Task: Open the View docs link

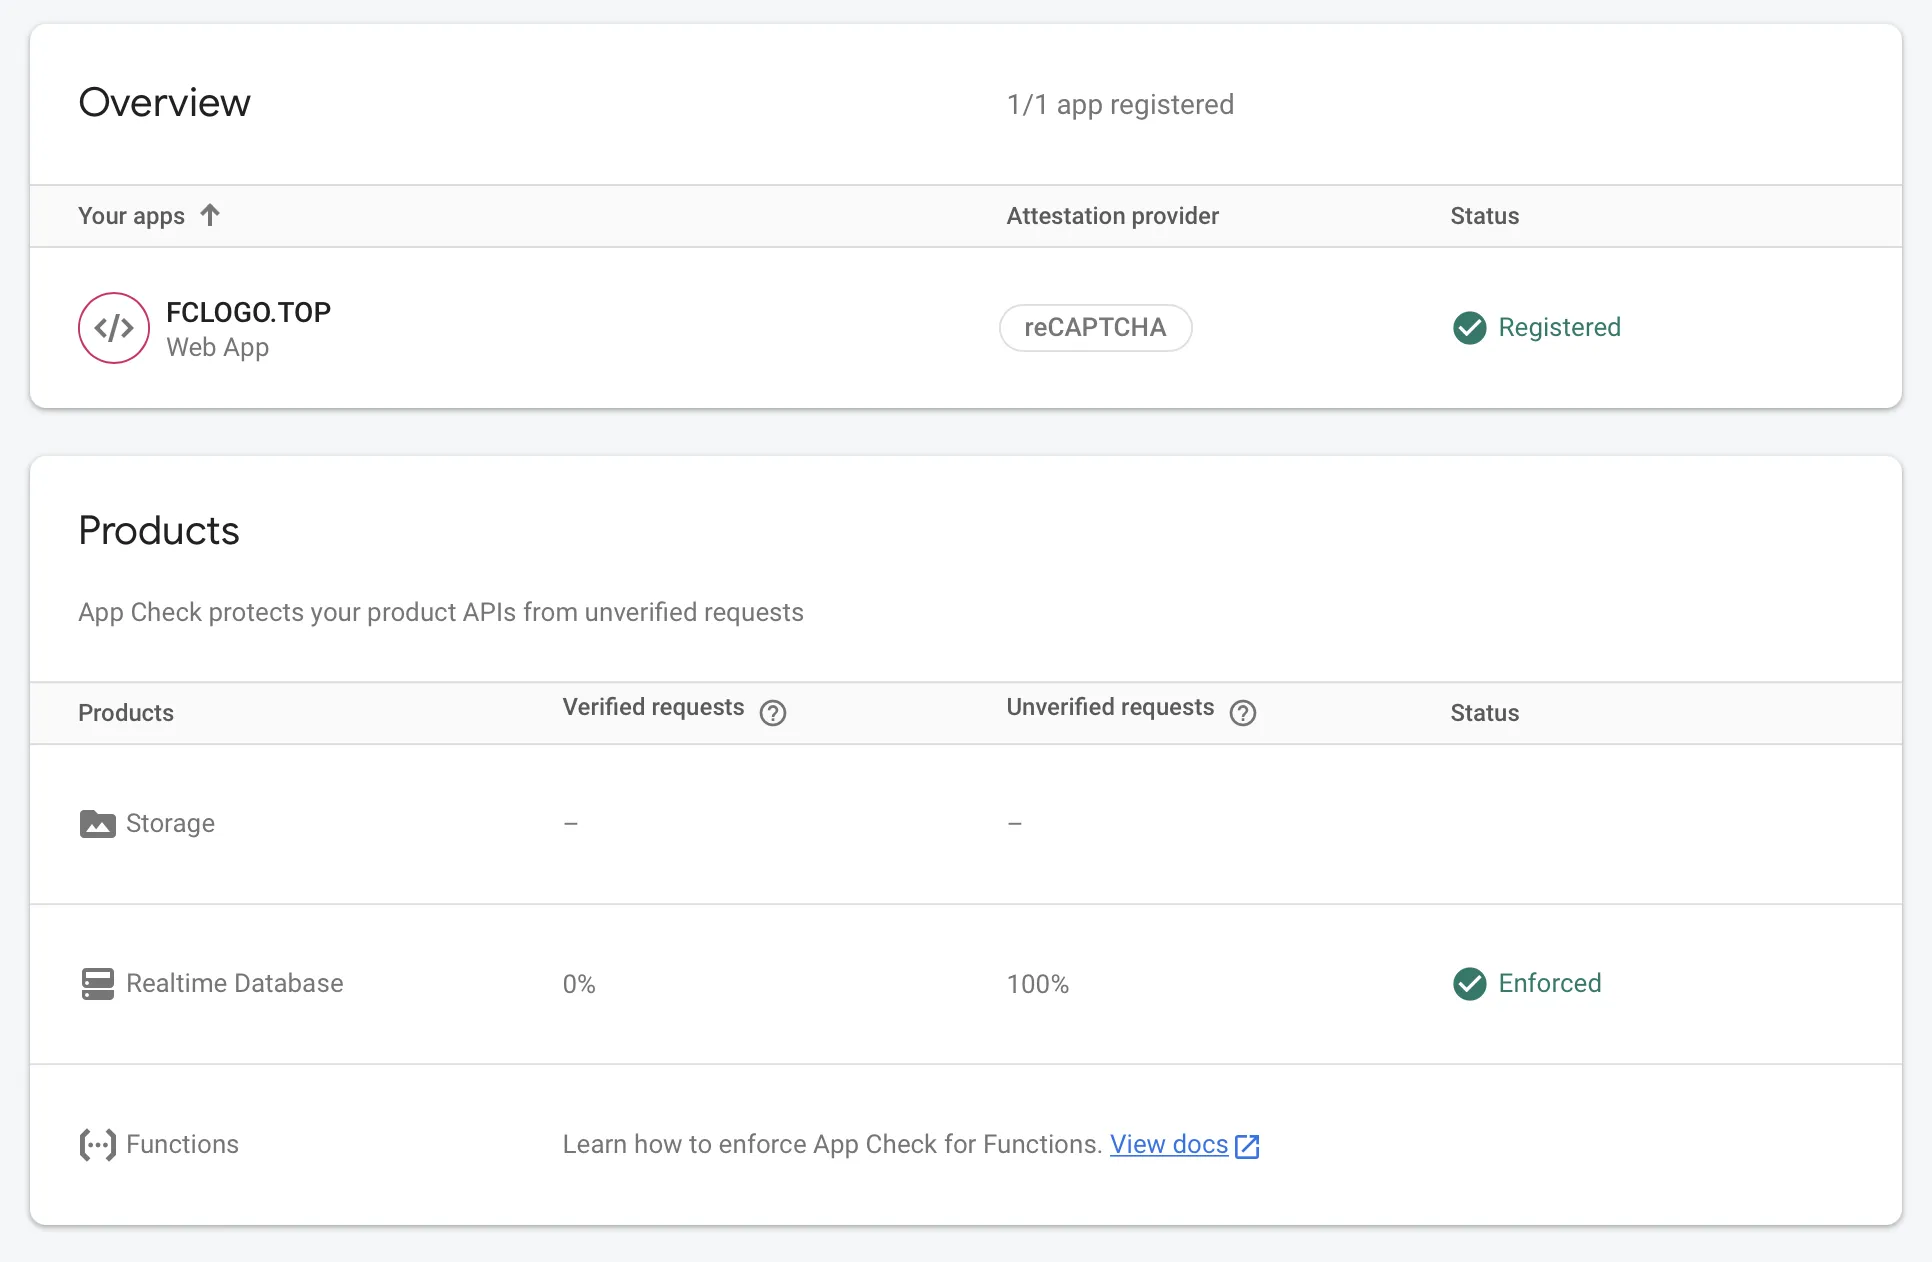Action: tap(1168, 1144)
